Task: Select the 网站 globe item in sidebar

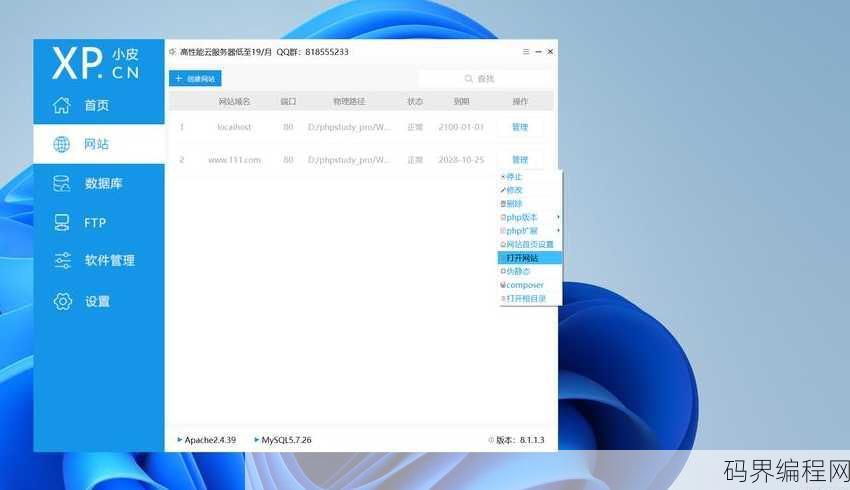Action: pyautogui.click(x=99, y=144)
